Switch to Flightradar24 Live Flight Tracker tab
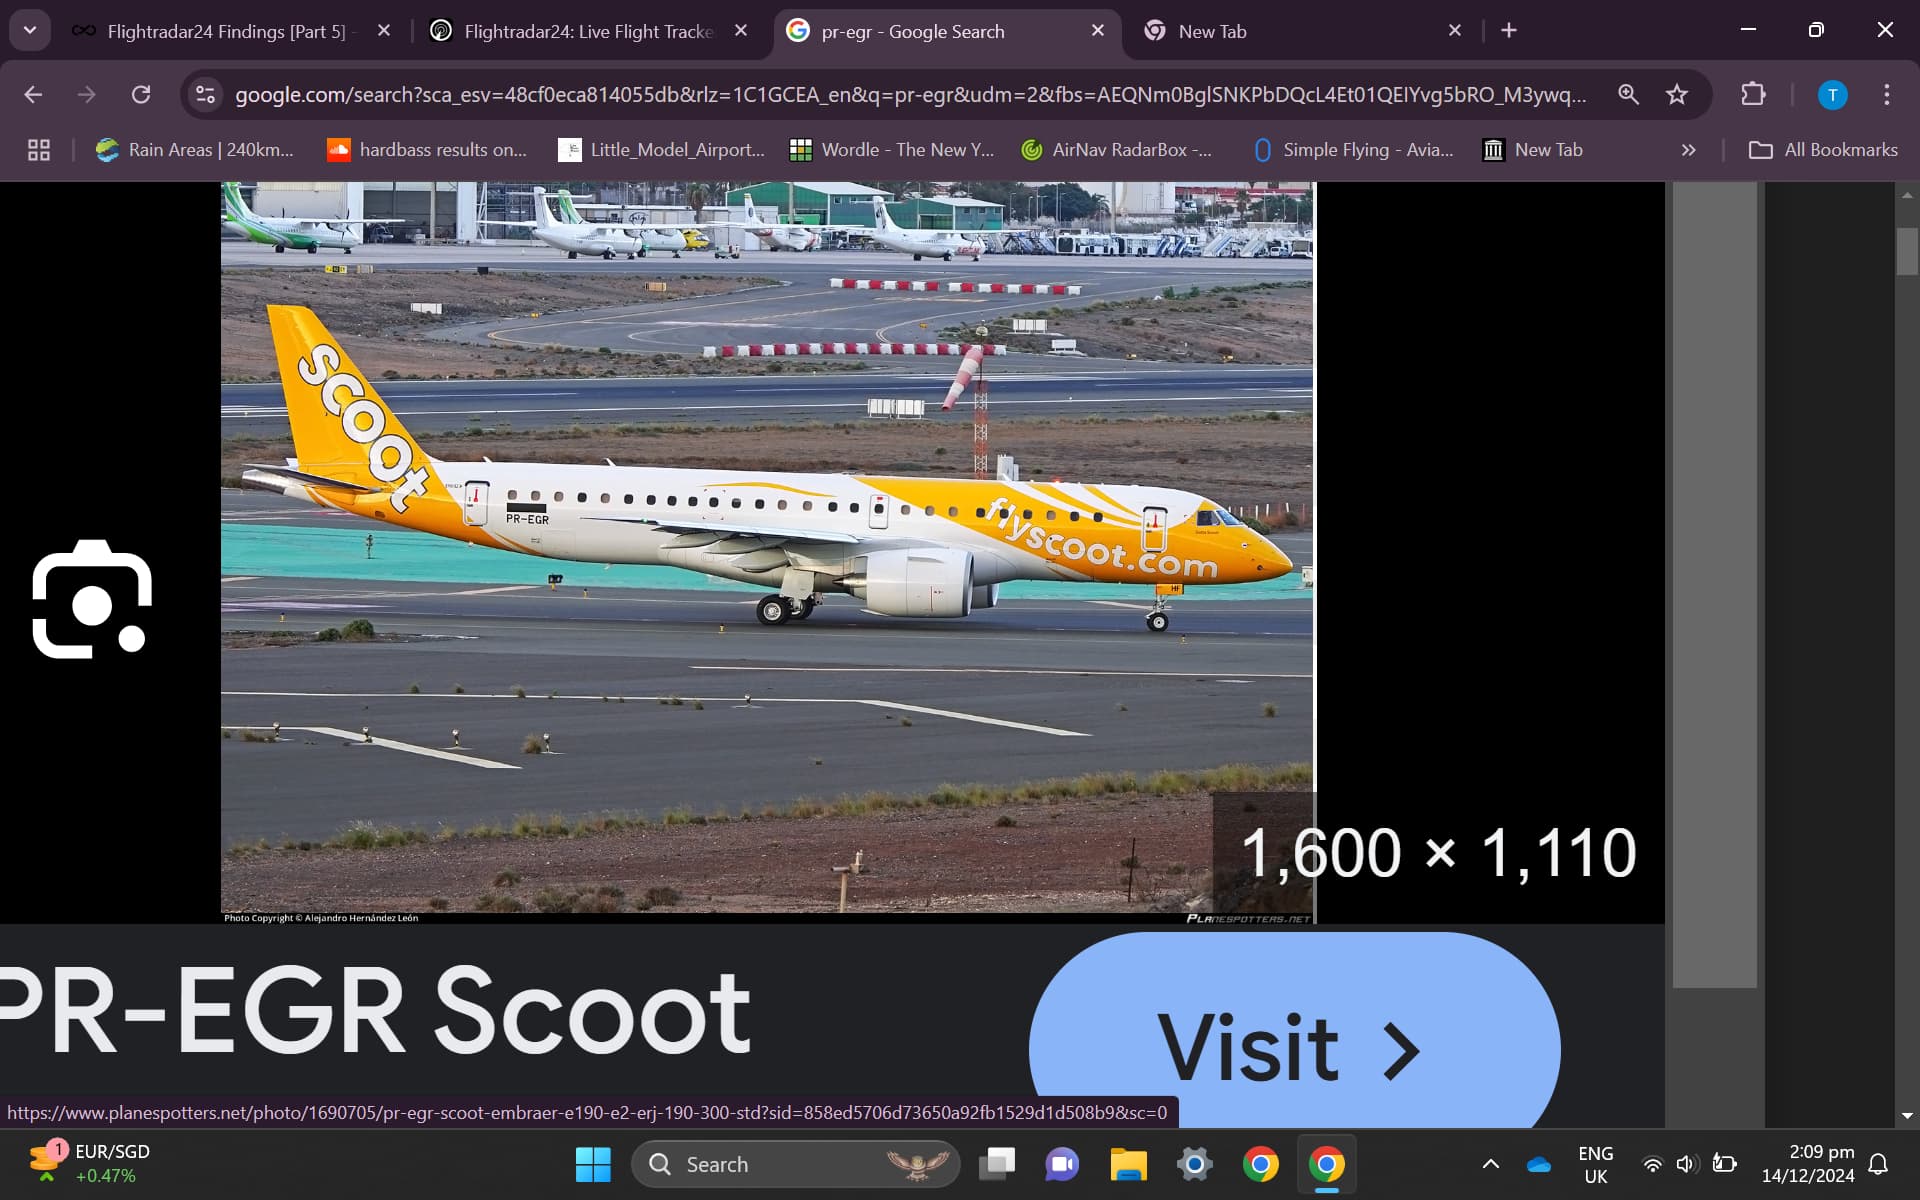 pos(588,31)
